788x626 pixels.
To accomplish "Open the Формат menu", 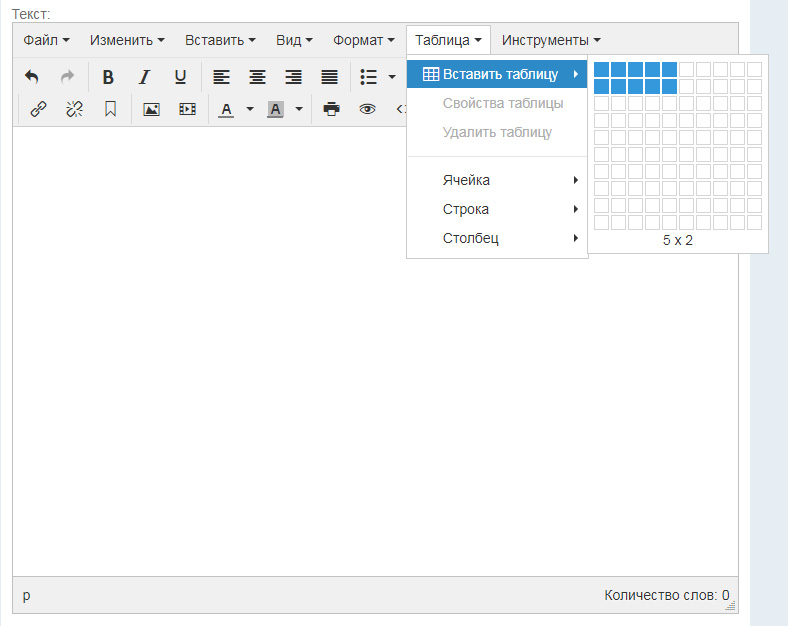I will pyautogui.click(x=363, y=40).
